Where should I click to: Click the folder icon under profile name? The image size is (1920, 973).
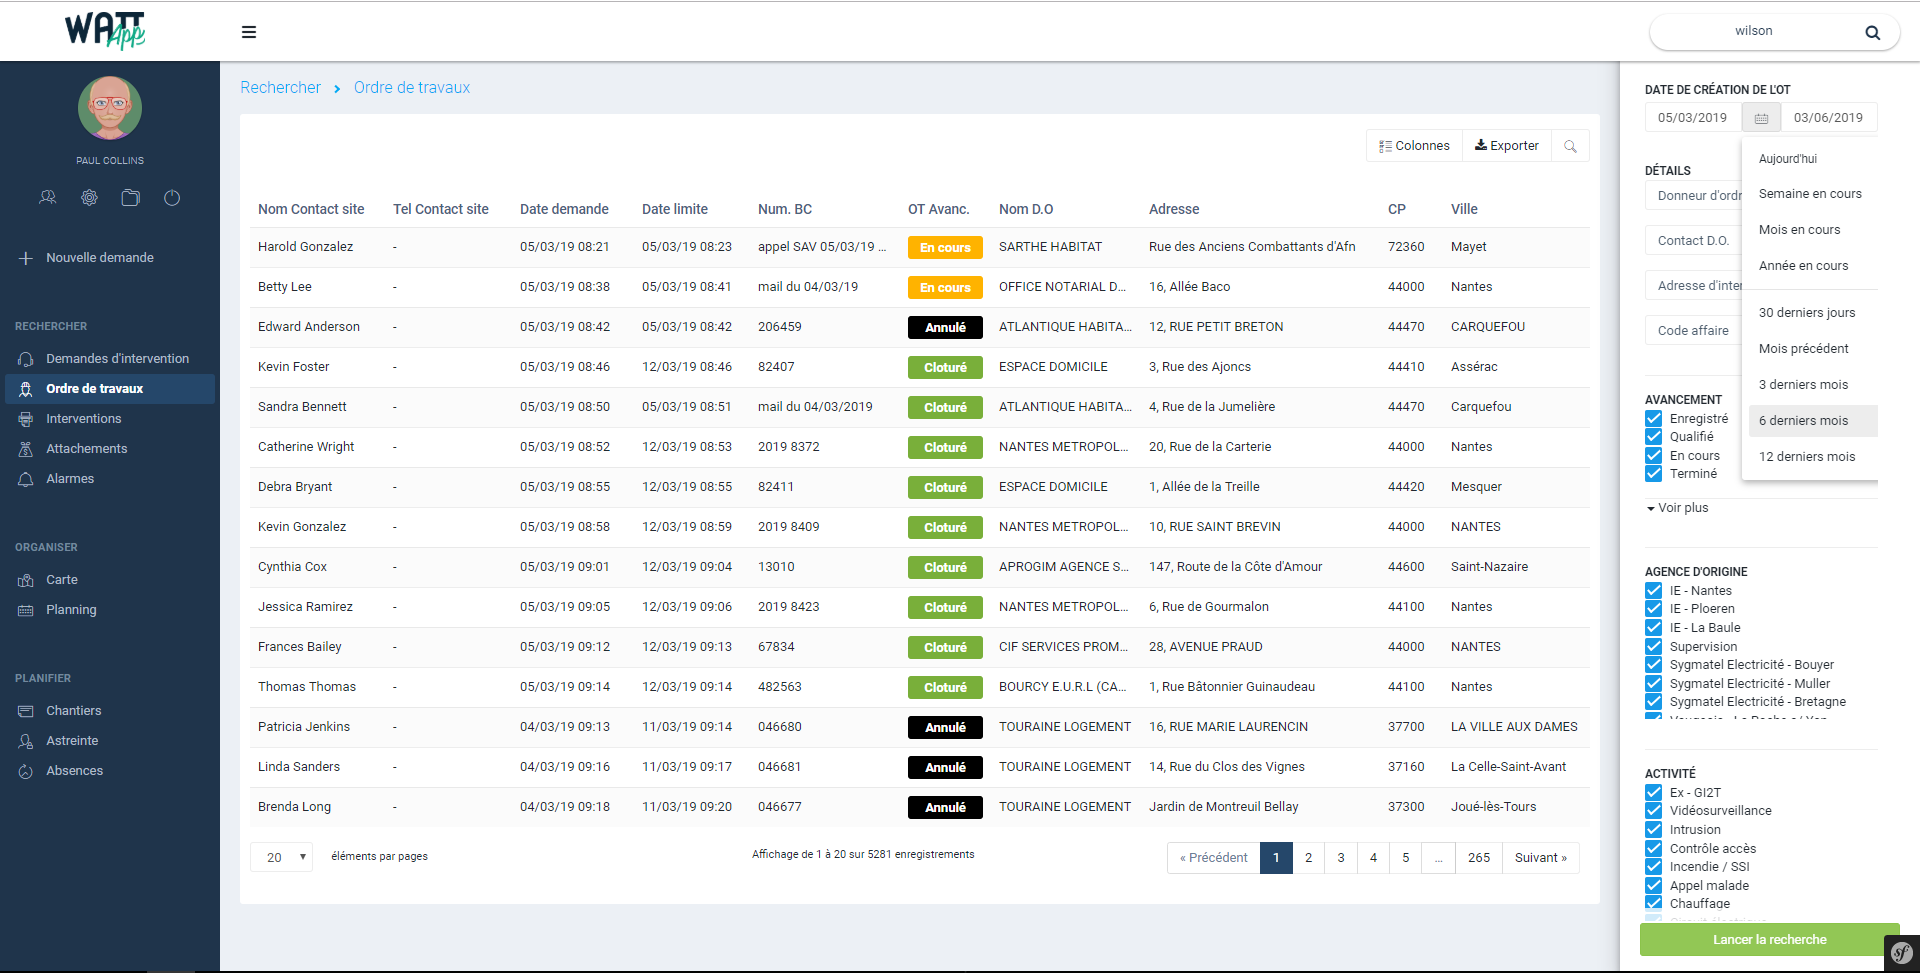130,198
